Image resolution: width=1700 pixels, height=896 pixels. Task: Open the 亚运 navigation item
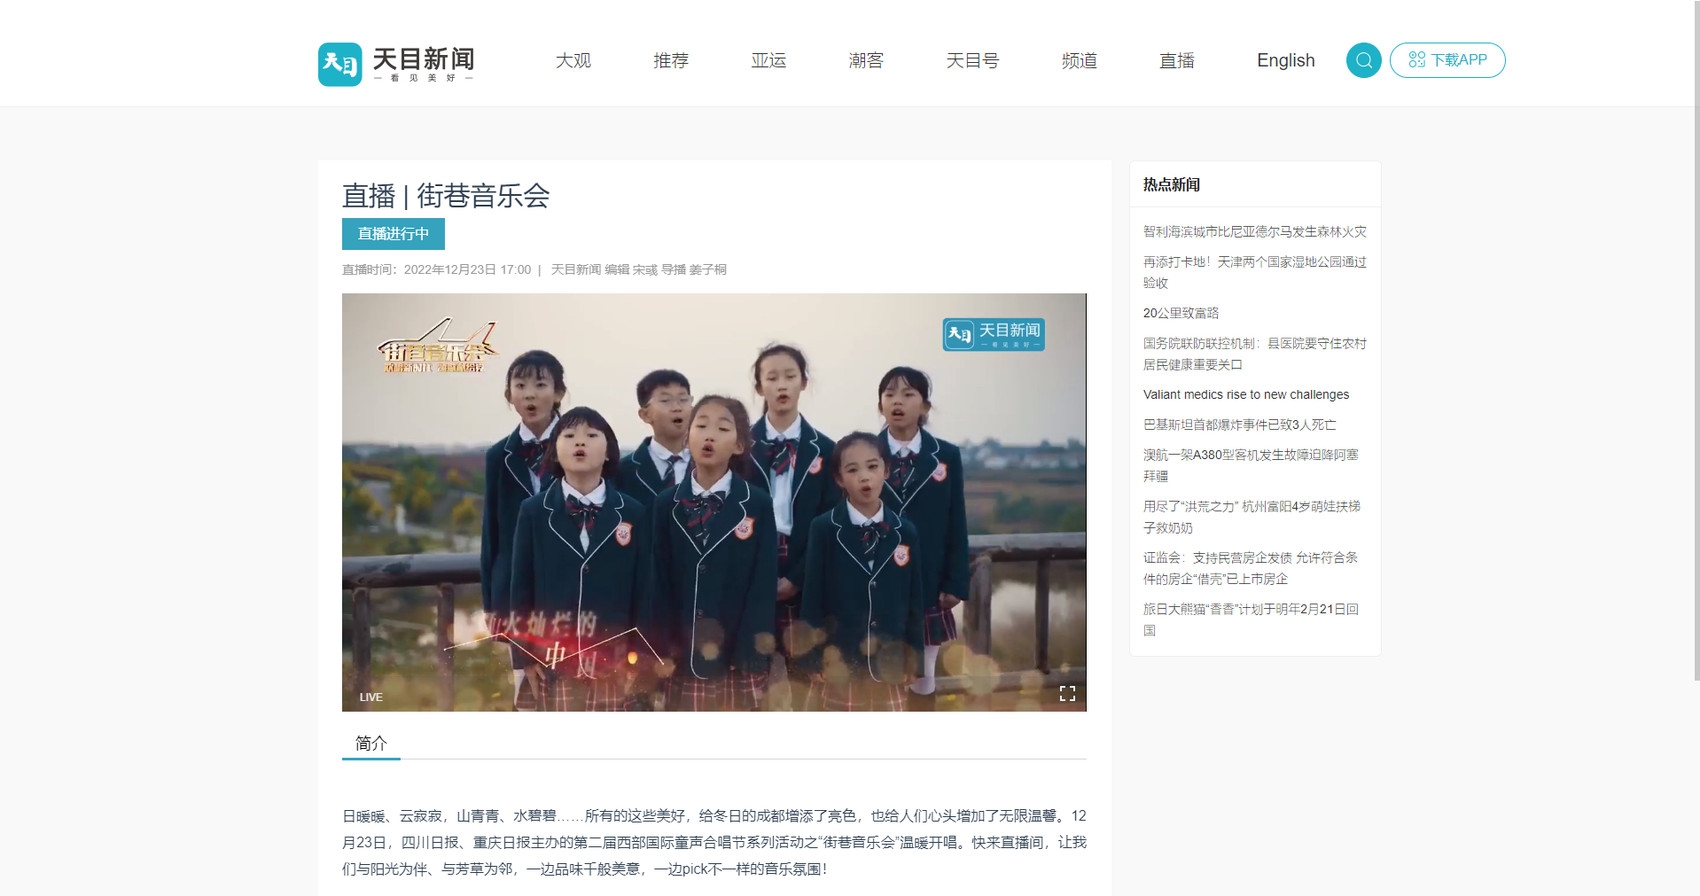point(768,61)
